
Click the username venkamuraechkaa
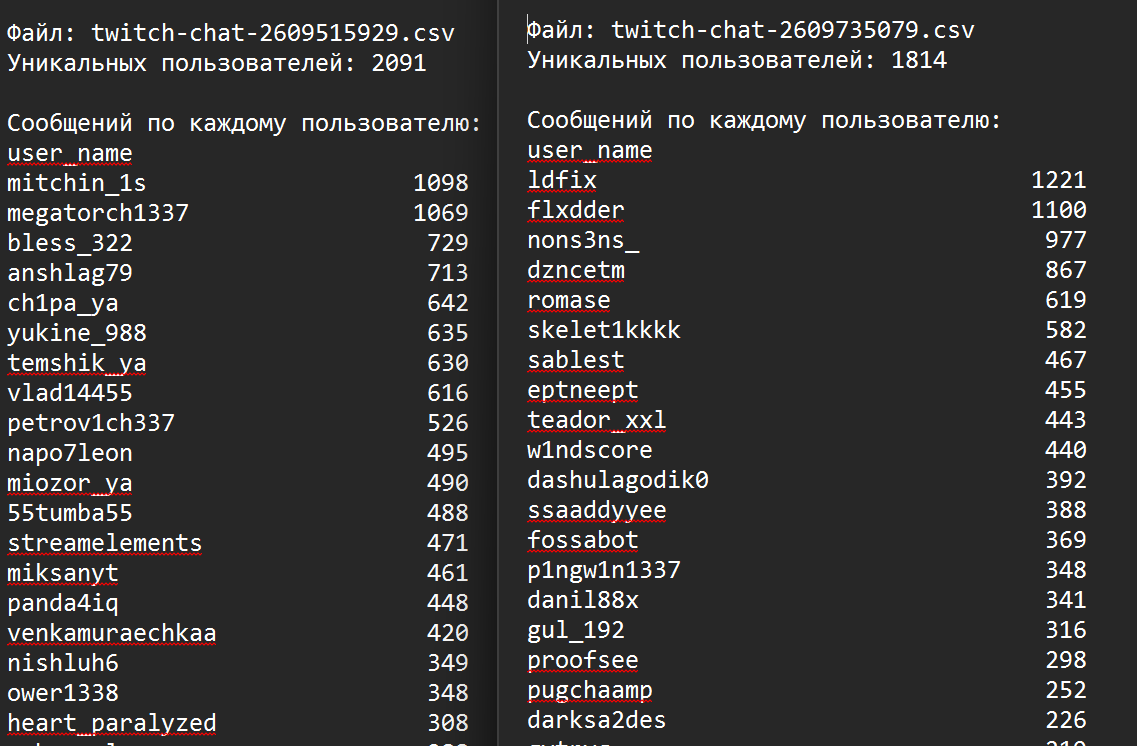111,633
